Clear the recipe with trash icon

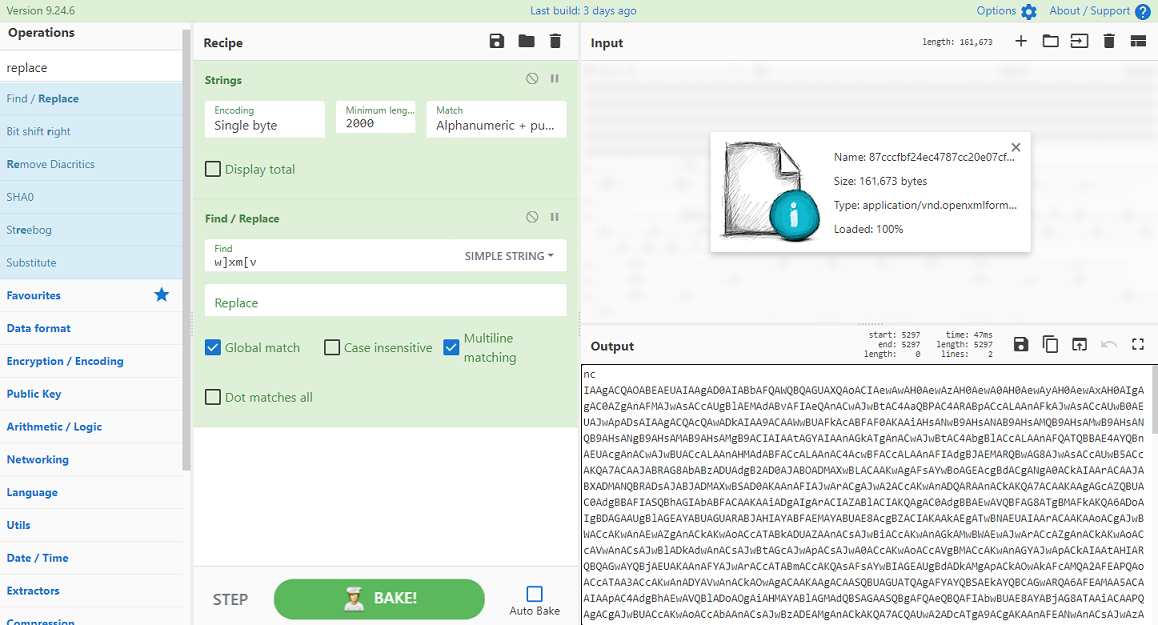tap(555, 41)
